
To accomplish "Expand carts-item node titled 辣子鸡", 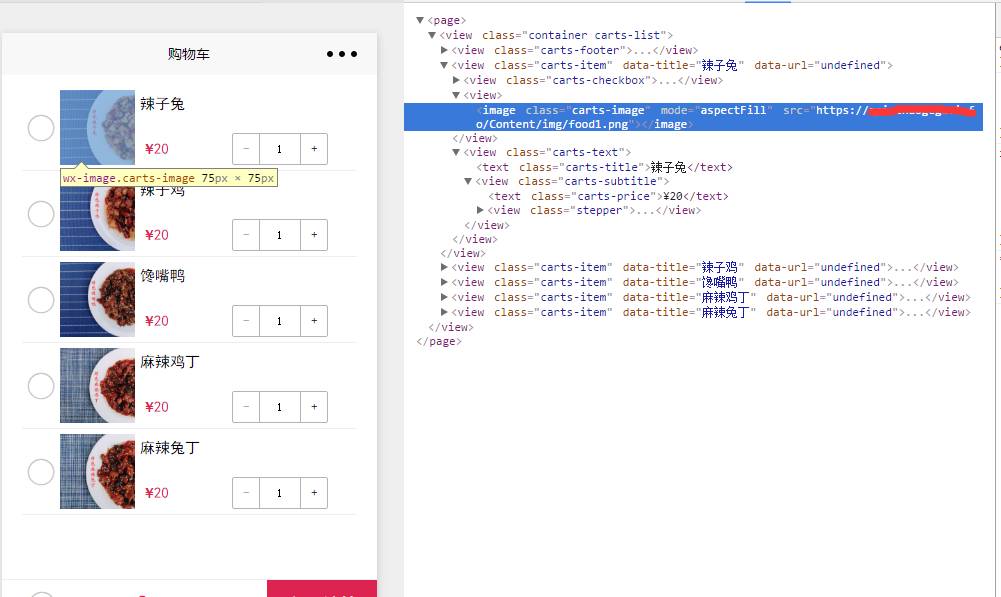I will tap(445, 267).
